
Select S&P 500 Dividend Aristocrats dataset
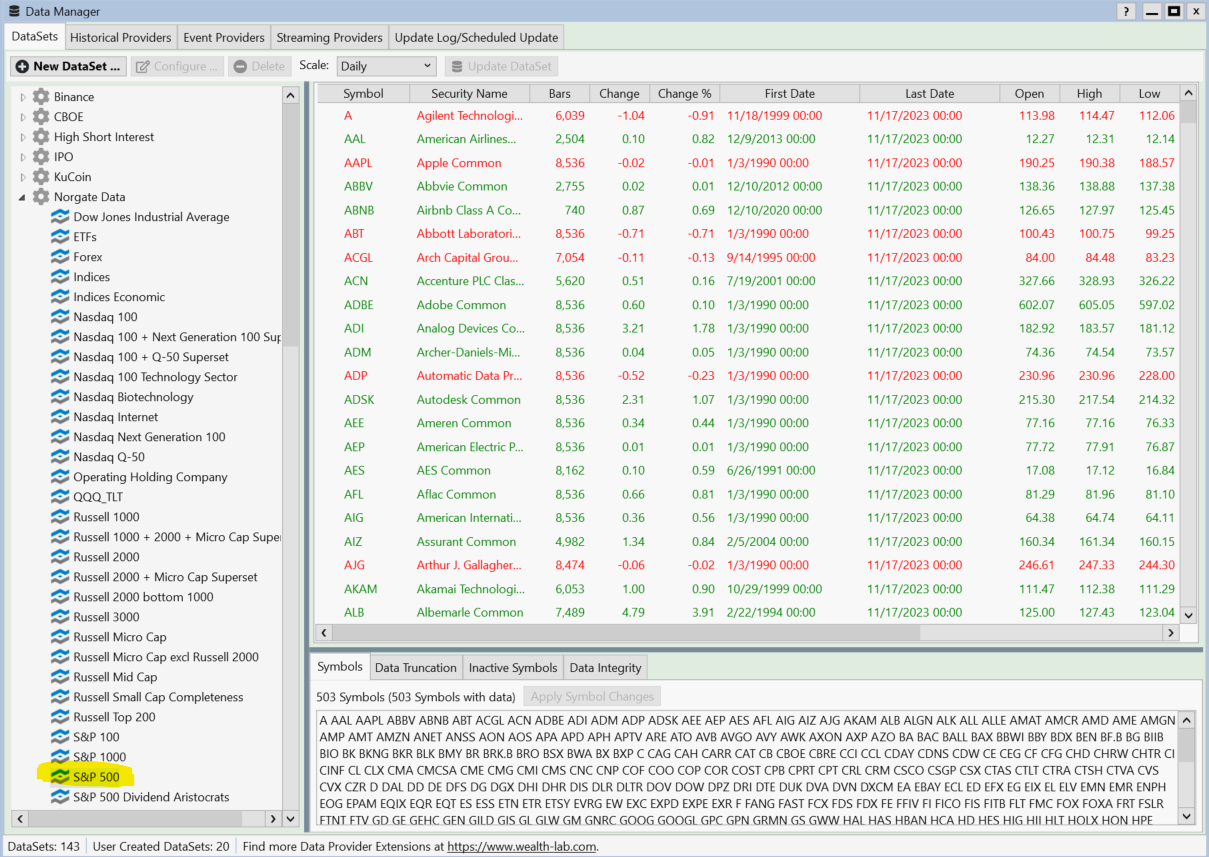click(151, 797)
